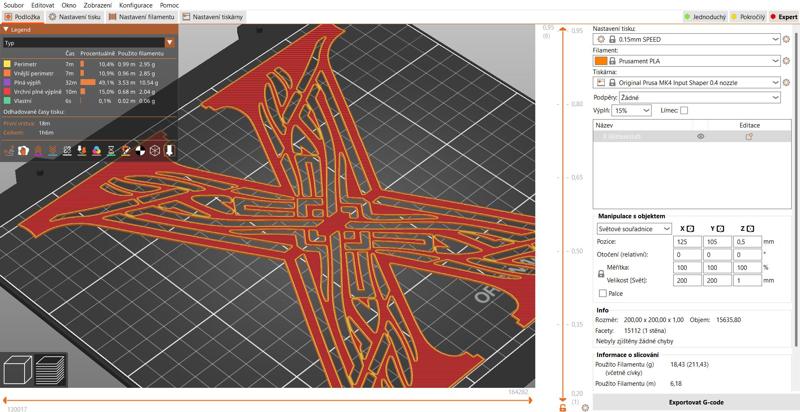Viewport: 800px width, 412px height.
Task: Open the Pomoc menu
Action: click(x=169, y=5)
